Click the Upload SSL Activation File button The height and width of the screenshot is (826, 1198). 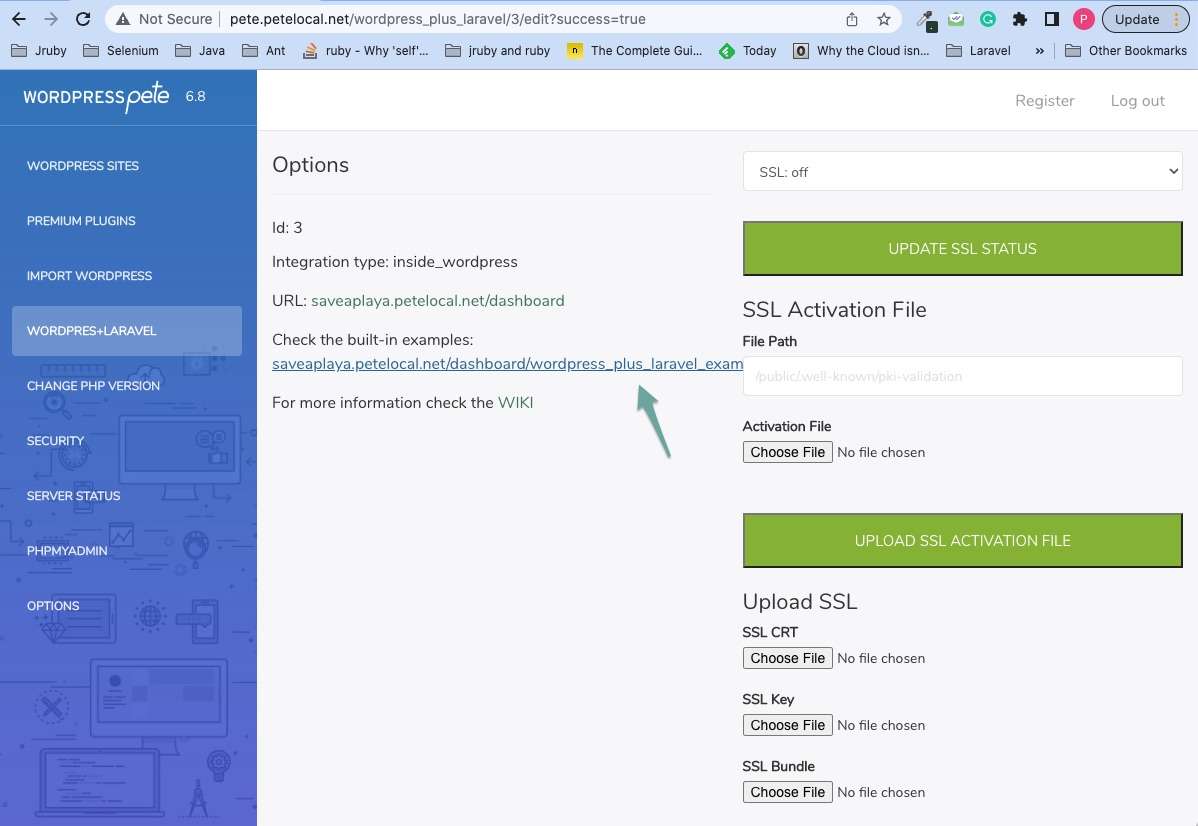tap(962, 541)
